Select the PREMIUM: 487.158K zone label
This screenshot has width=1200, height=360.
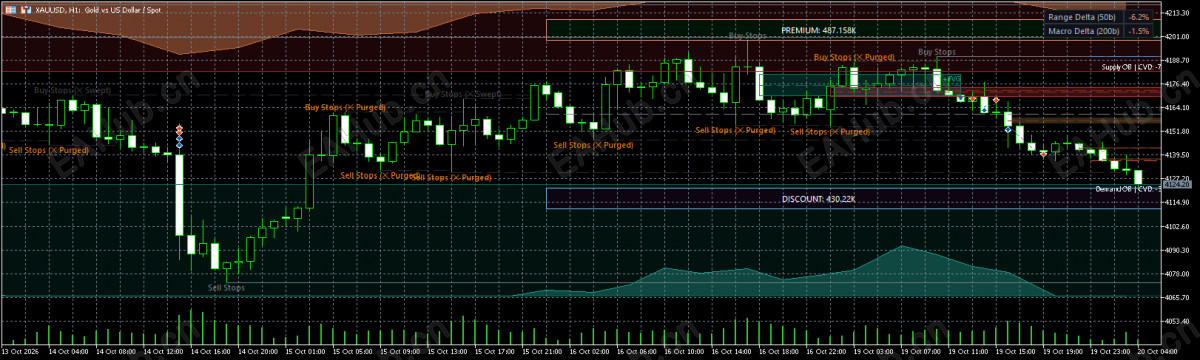tap(820, 30)
